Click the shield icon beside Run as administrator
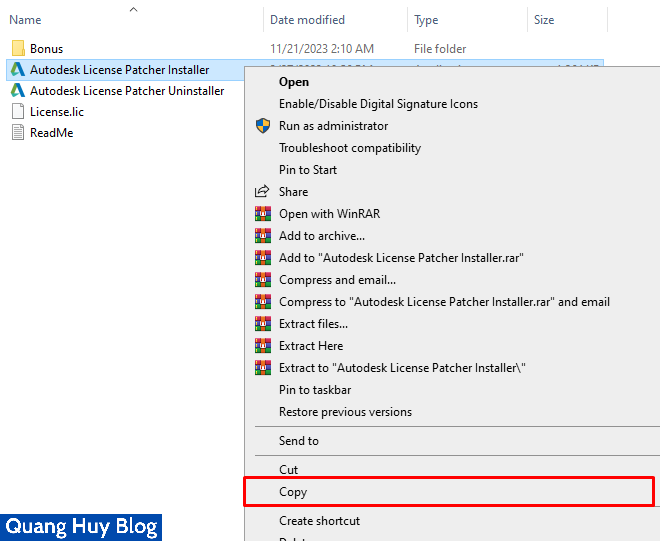This screenshot has height=541, width=660. 263,125
